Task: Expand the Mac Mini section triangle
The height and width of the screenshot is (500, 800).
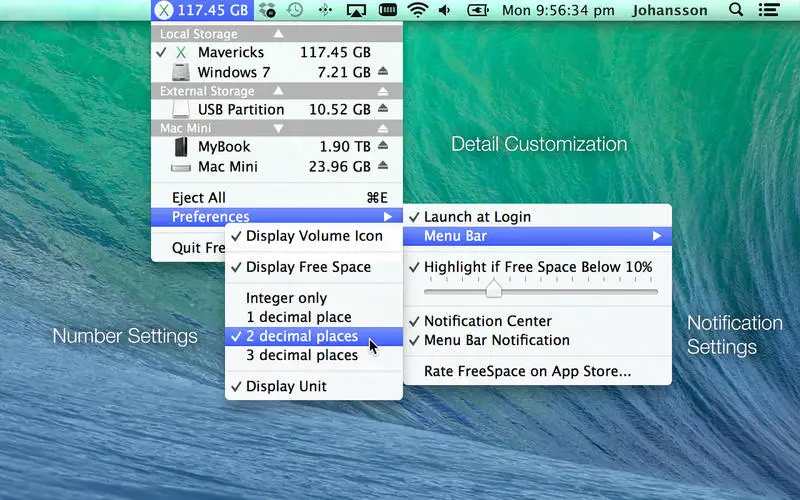Action: 278,129
